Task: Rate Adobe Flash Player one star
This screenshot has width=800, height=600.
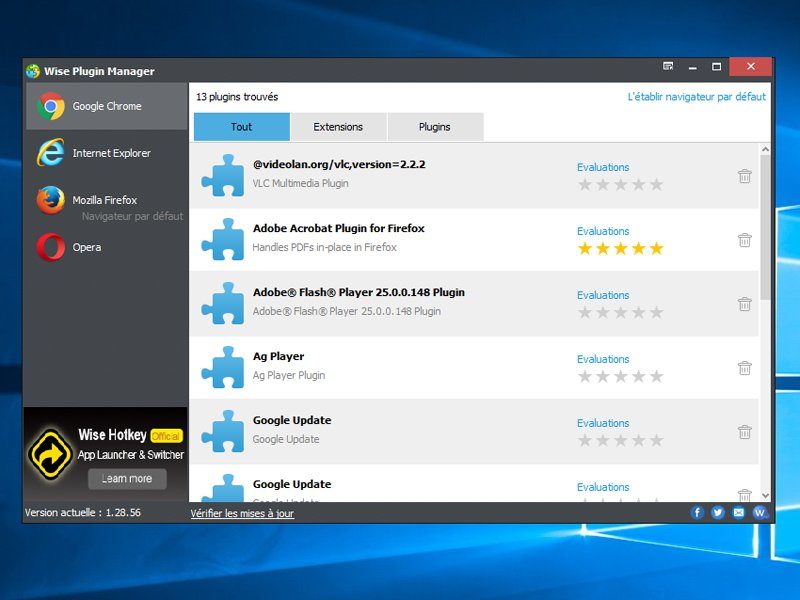Action: (585, 312)
